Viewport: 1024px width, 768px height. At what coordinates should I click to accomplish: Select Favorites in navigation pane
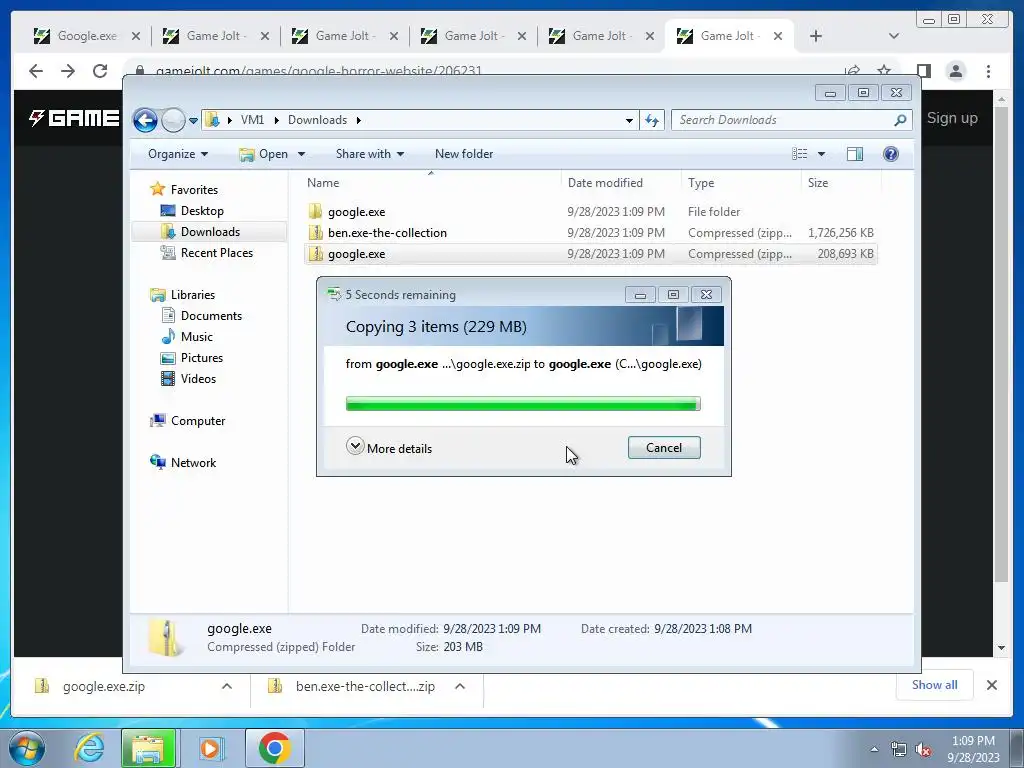click(x=194, y=190)
